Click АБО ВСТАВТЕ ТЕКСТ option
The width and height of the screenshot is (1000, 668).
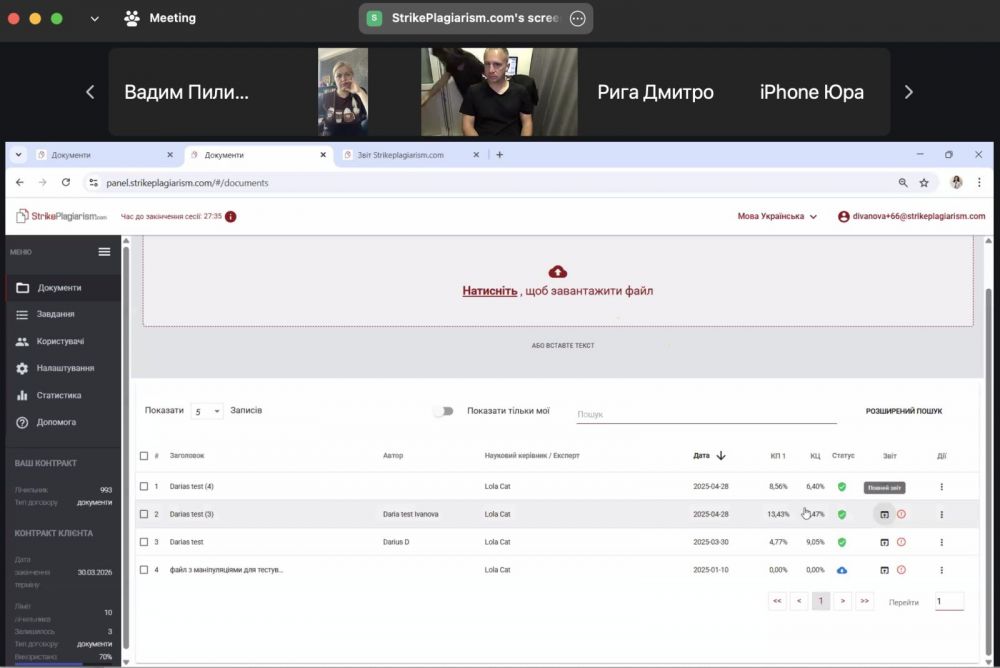(x=562, y=346)
